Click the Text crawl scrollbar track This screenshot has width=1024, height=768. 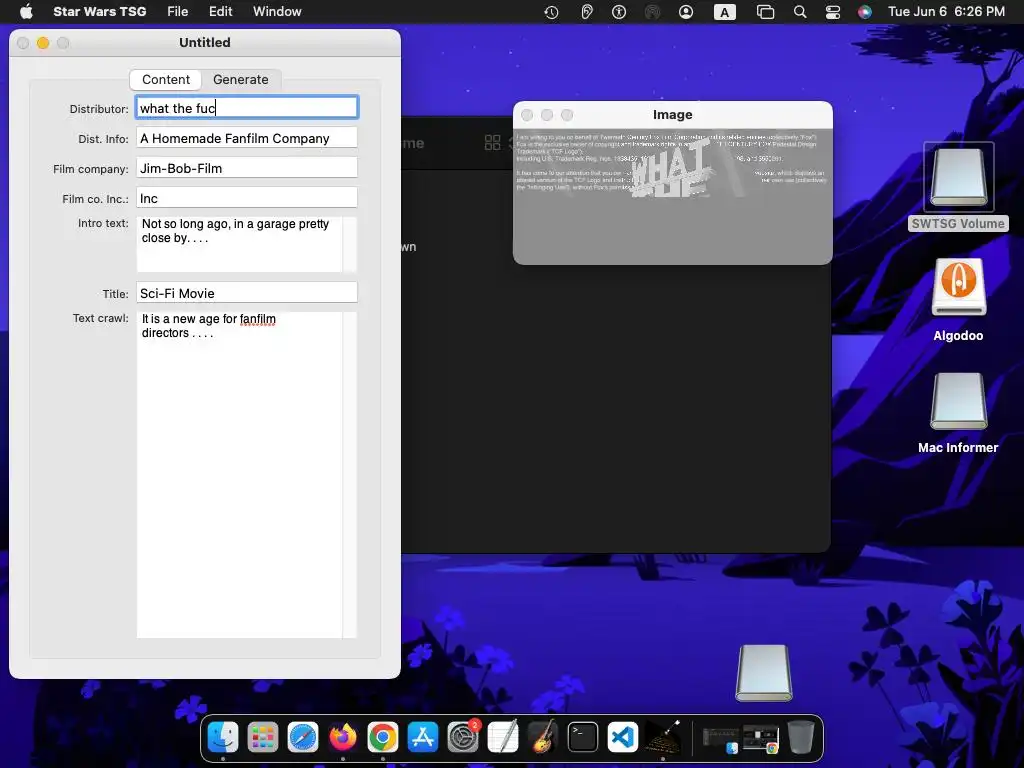coord(350,475)
